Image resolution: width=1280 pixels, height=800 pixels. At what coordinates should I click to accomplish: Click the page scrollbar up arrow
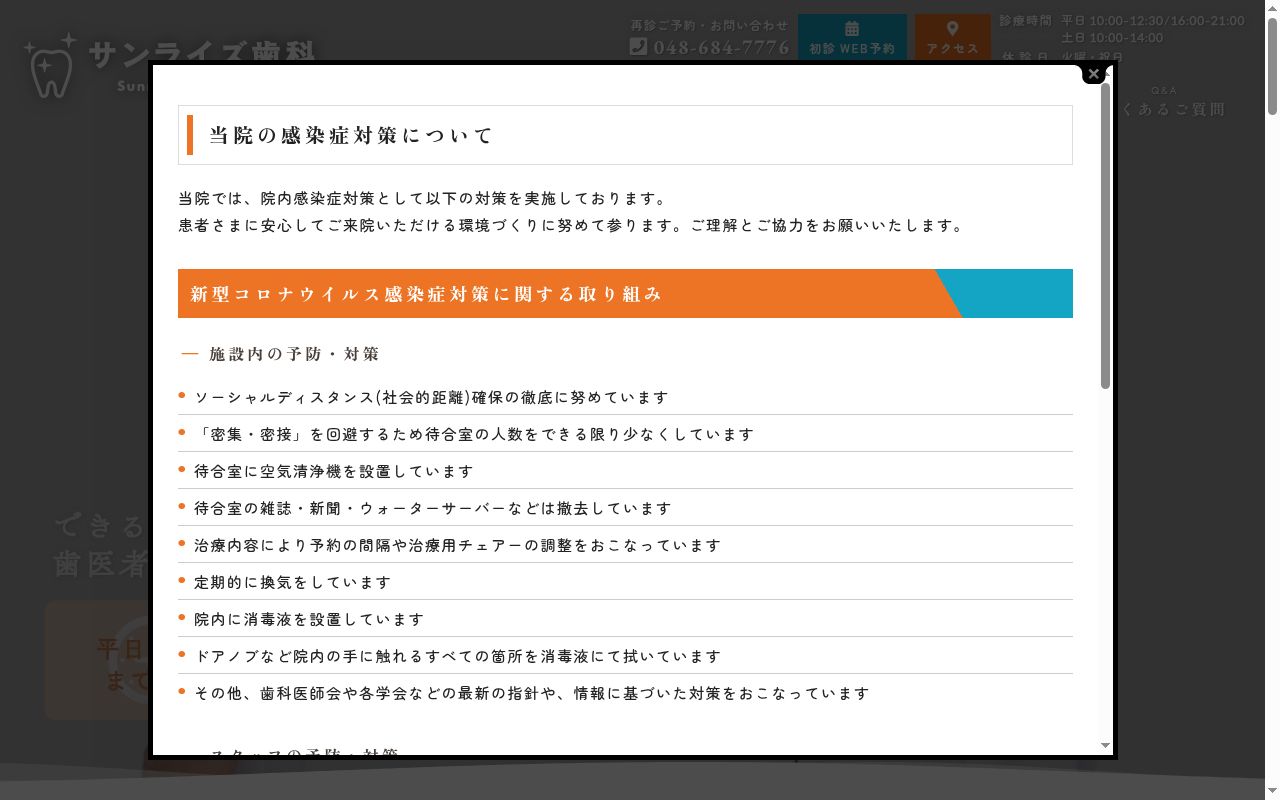point(1272,7)
